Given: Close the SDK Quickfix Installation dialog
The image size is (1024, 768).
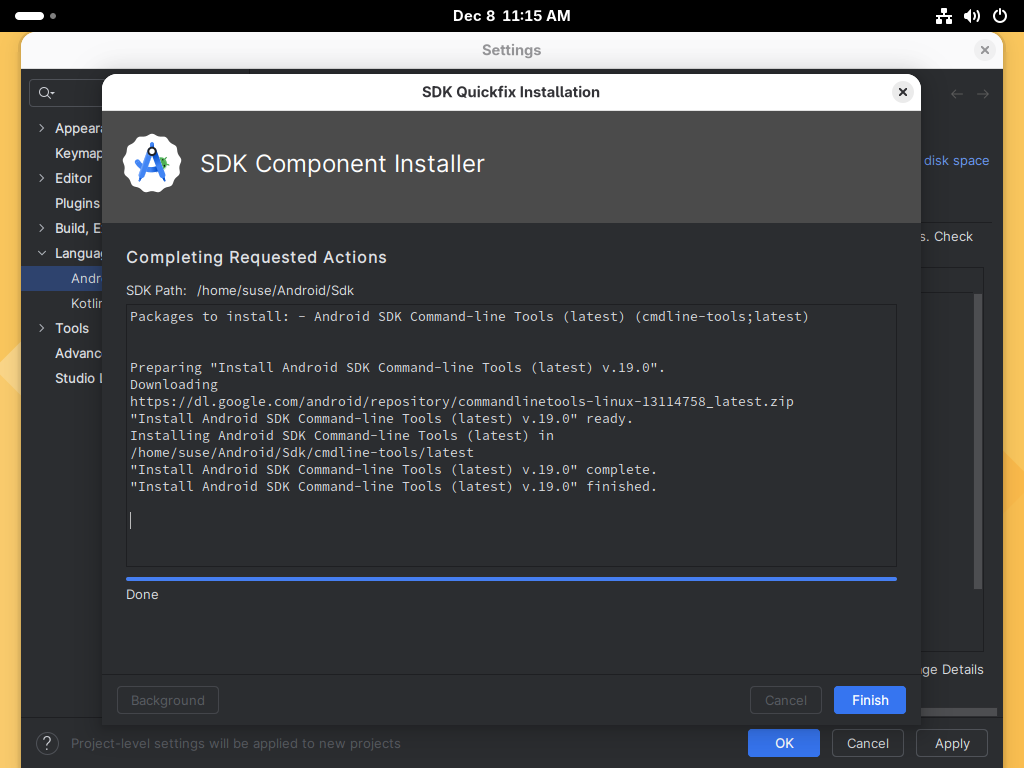Looking at the screenshot, I should click(903, 92).
